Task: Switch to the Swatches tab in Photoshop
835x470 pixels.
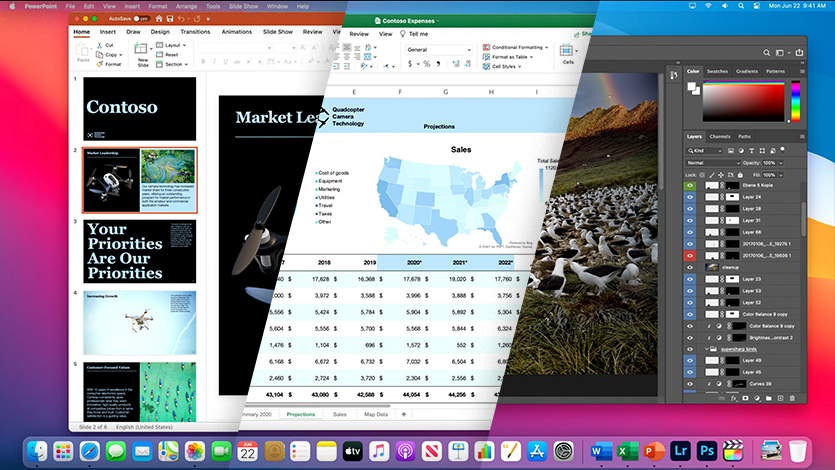Action: tap(717, 71)
